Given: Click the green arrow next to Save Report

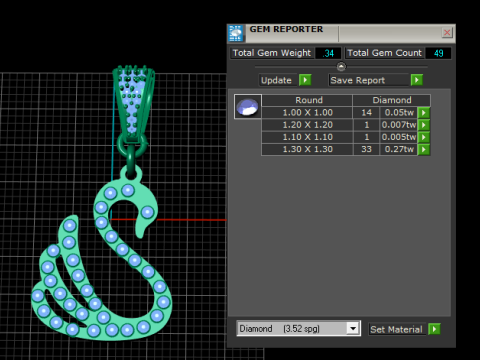Looking at the screenshot, I should [417, 80].
